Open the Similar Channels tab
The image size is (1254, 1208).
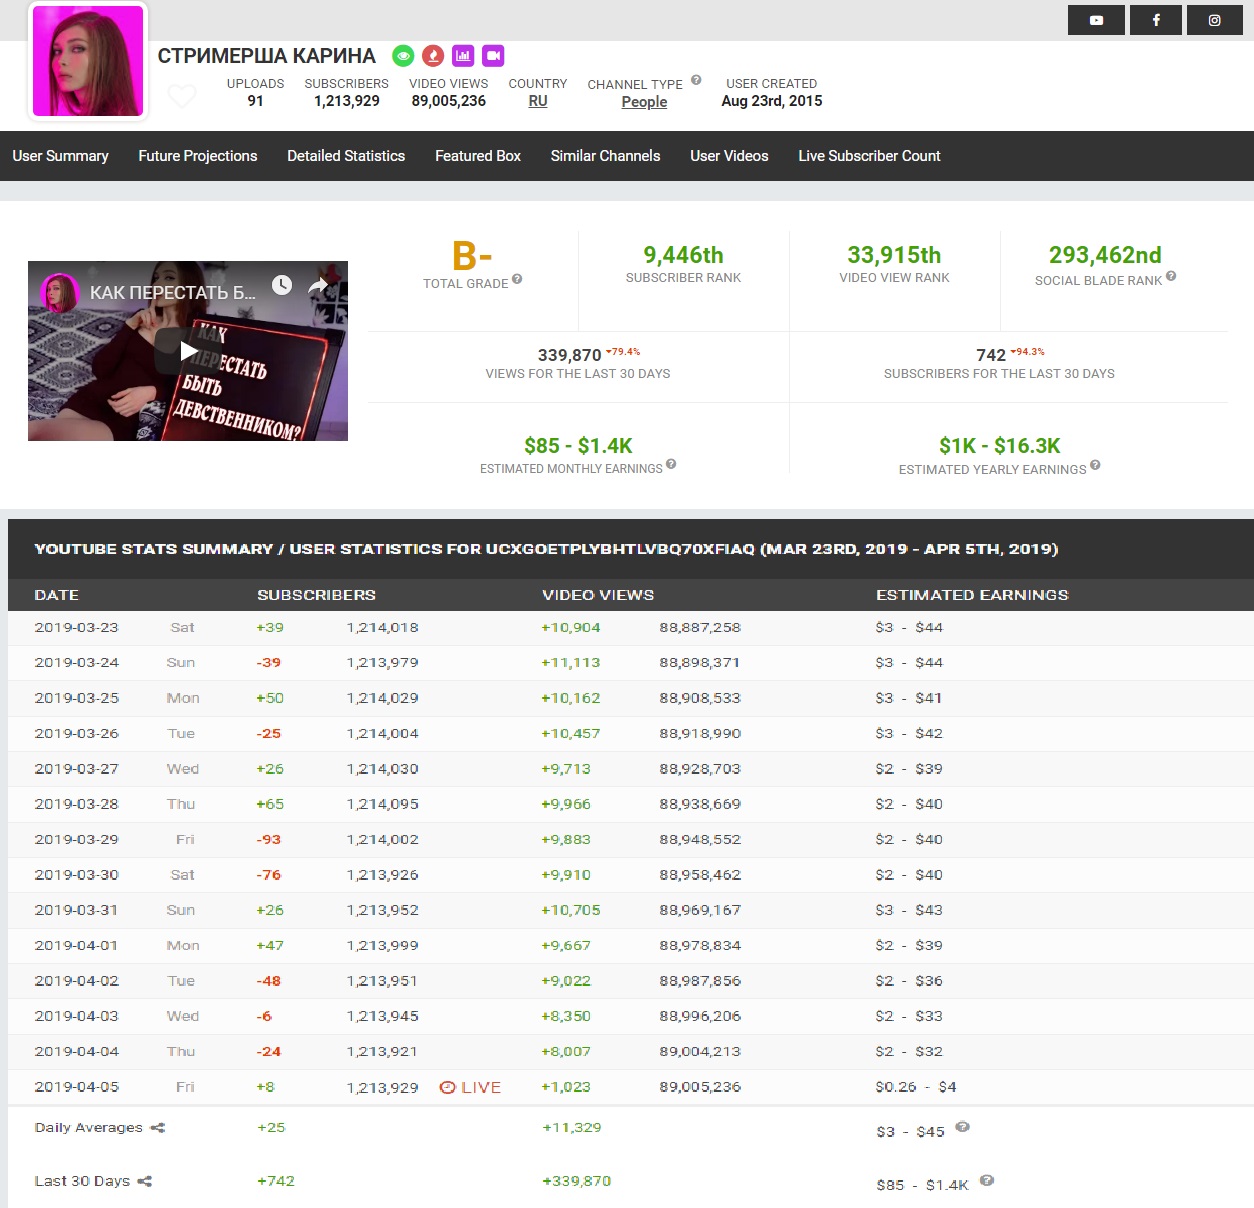pos(605,156)
